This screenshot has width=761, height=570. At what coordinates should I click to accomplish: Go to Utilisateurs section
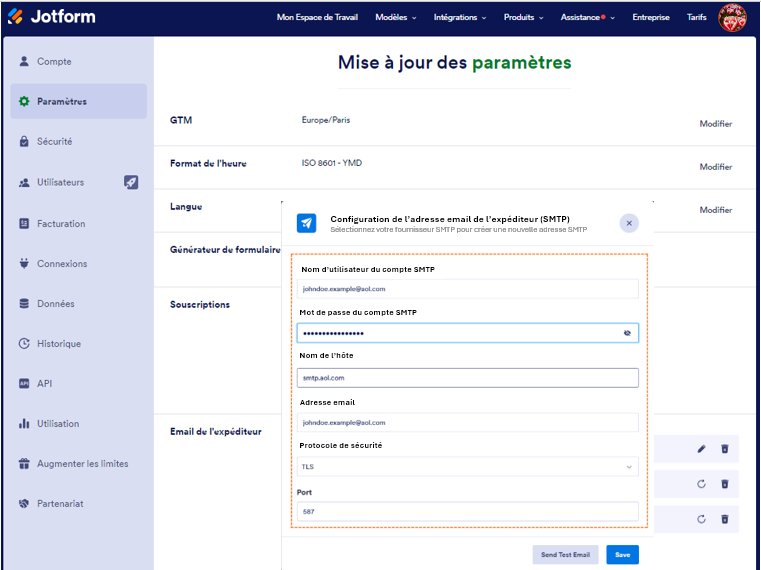[x=79, y=182]
